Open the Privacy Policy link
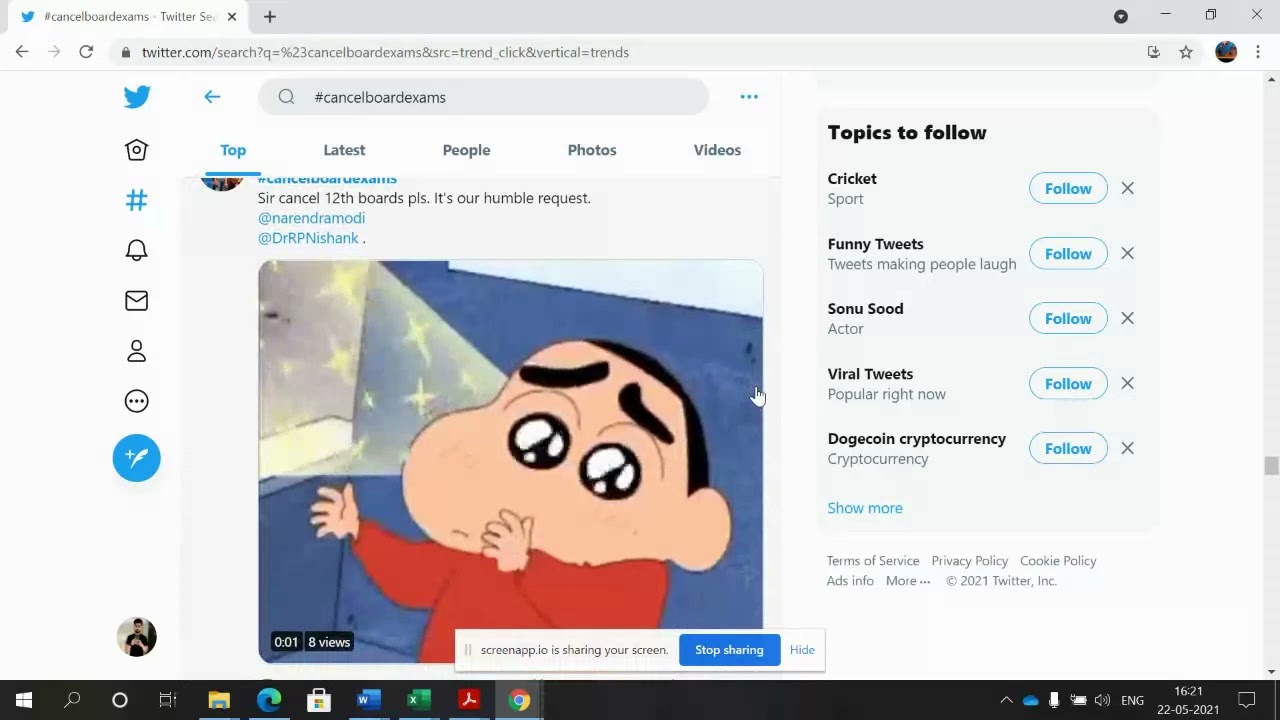This screenshot has width=1280, height=720. pos(970,561)
